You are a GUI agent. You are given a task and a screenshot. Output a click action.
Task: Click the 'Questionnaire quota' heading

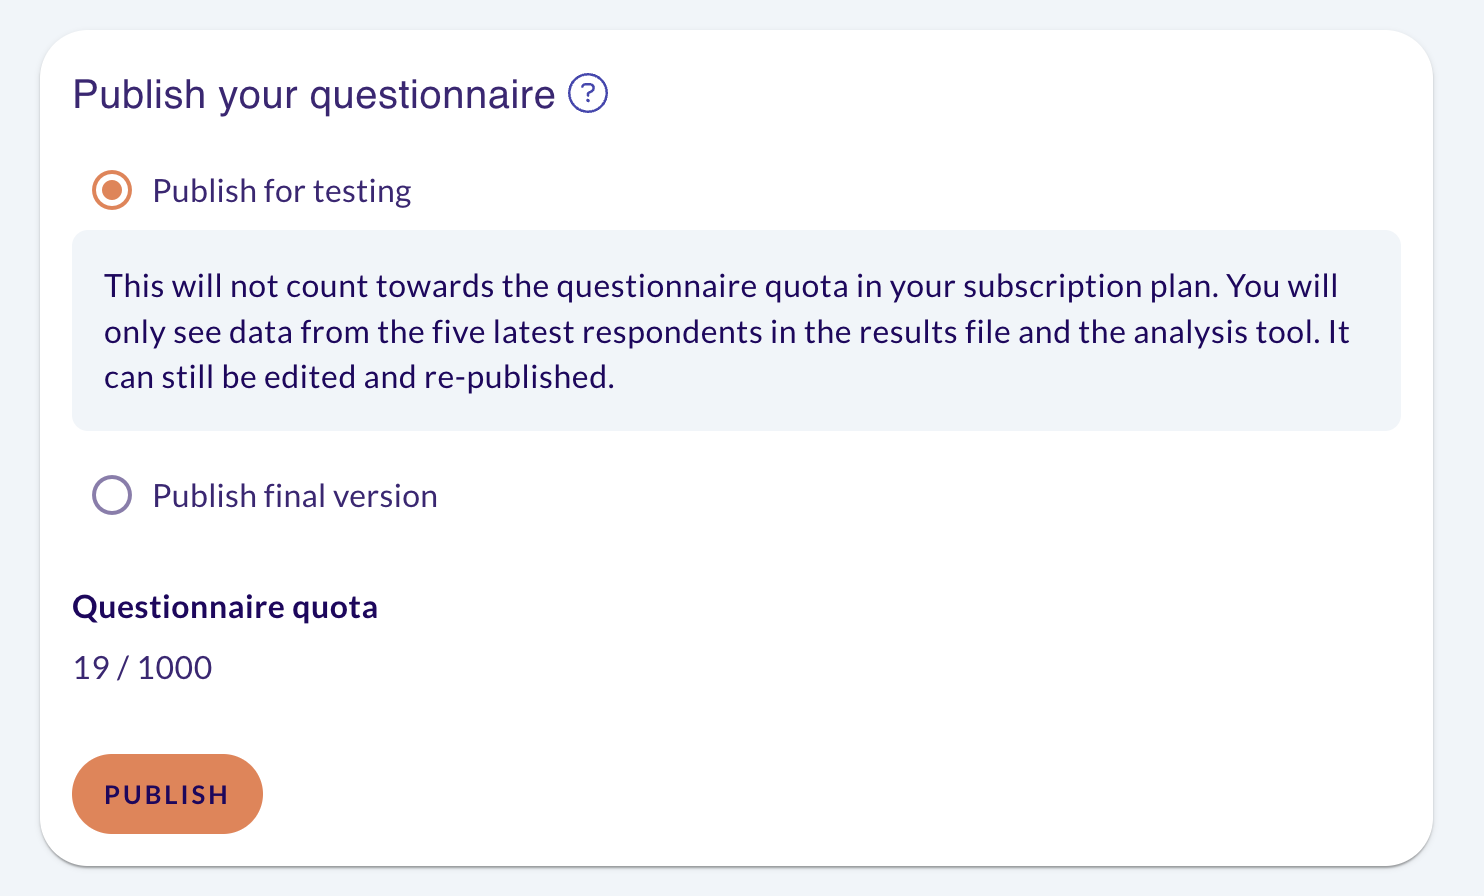pos(225,607)
